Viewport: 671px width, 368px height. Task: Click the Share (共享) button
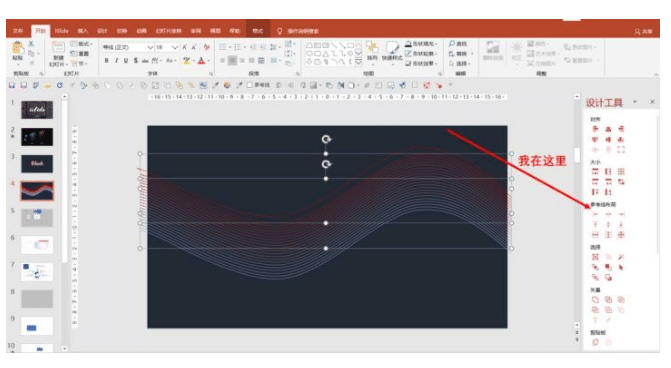643,31
